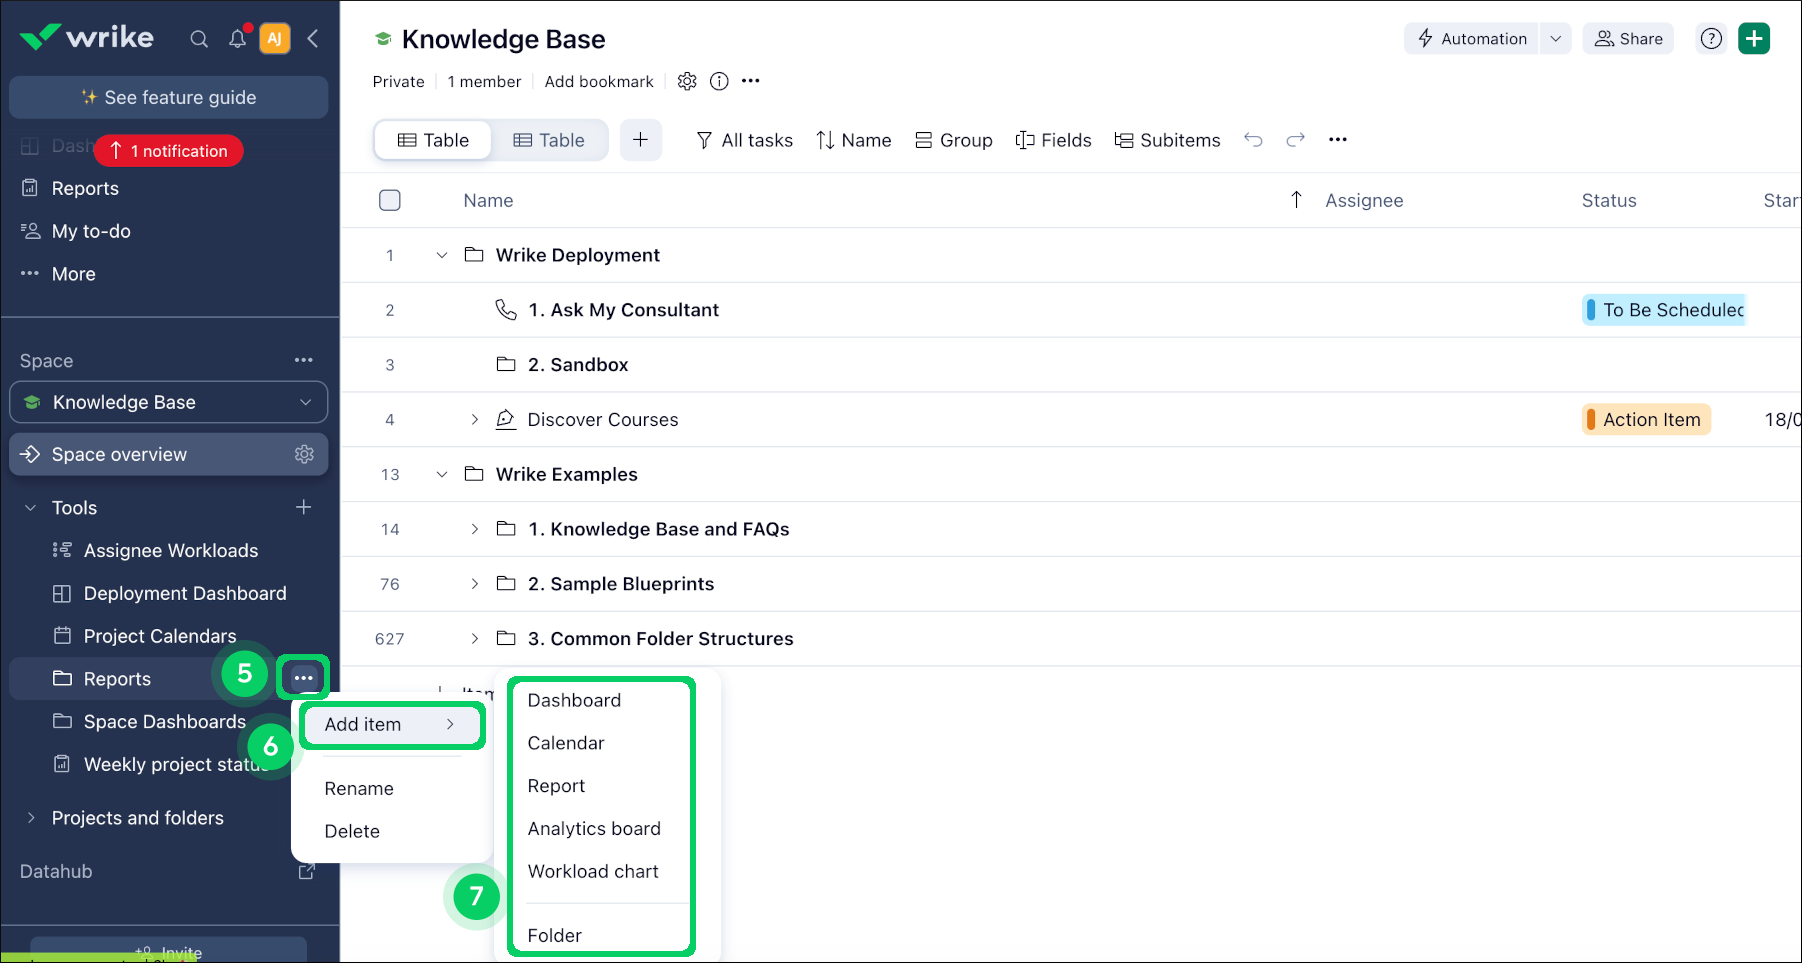
Task: Tick the select-all checkbox in table header
Action: (390, 200)
